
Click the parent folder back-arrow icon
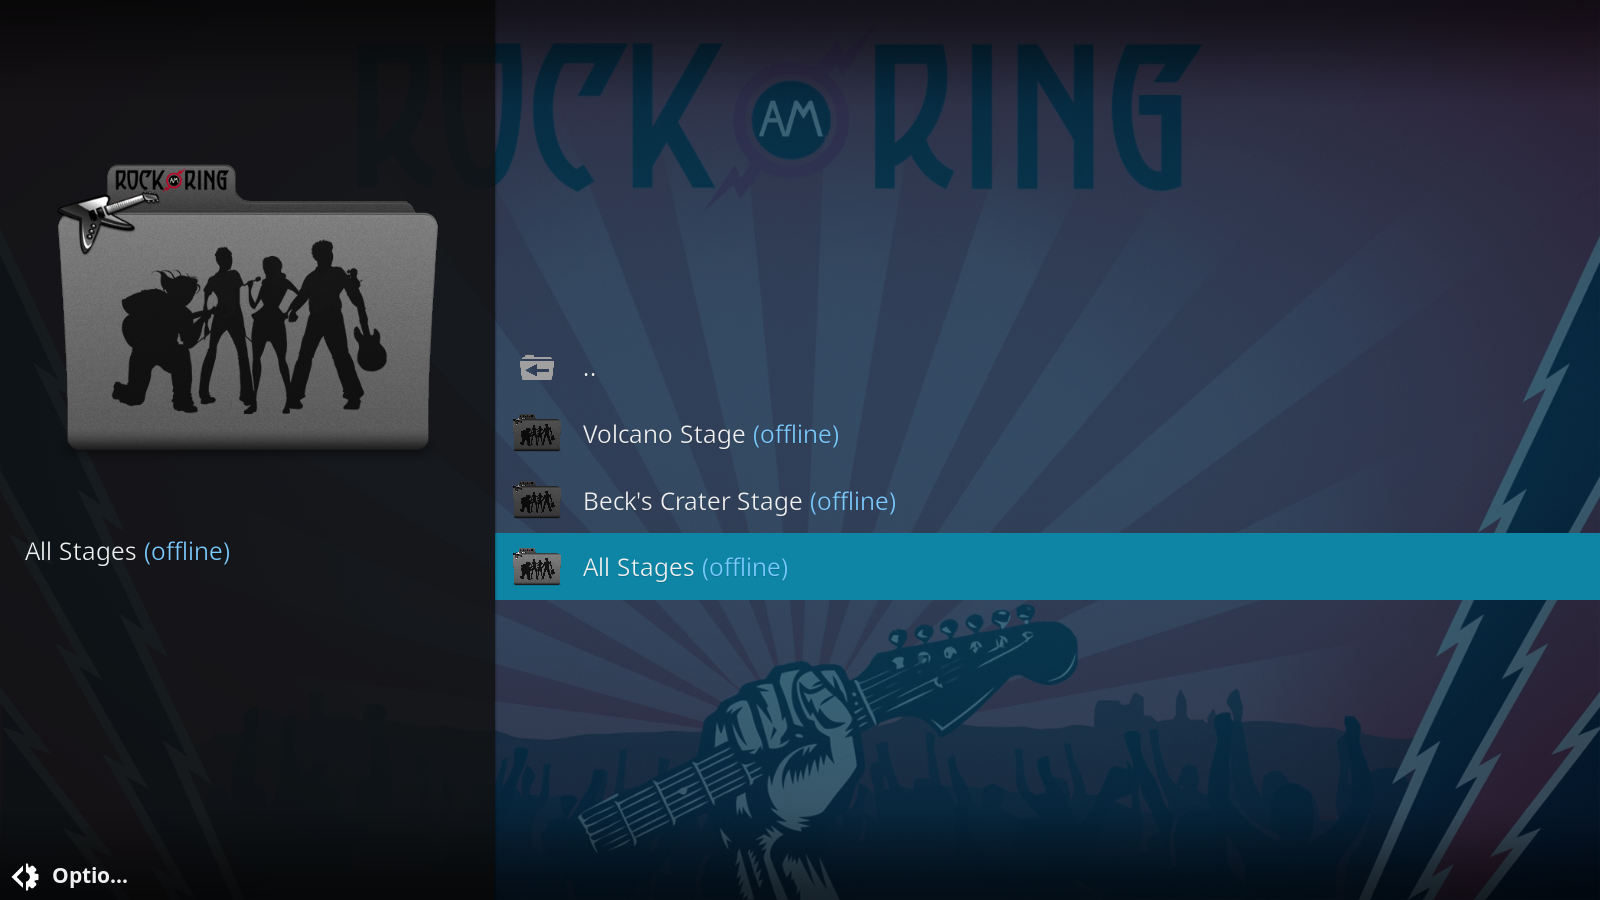click(537, 368)
